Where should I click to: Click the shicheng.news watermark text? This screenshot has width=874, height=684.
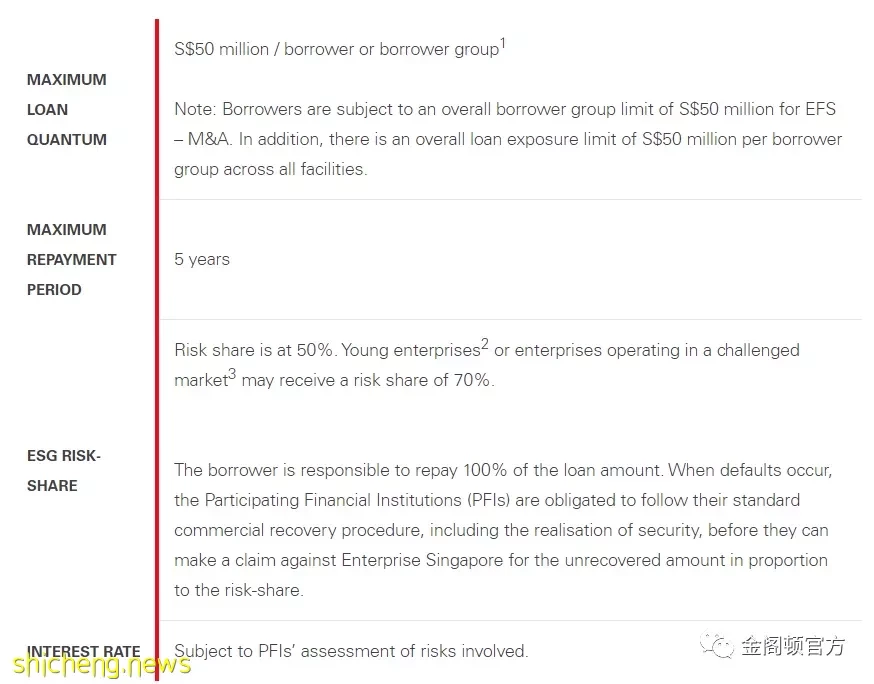(102, 664)
